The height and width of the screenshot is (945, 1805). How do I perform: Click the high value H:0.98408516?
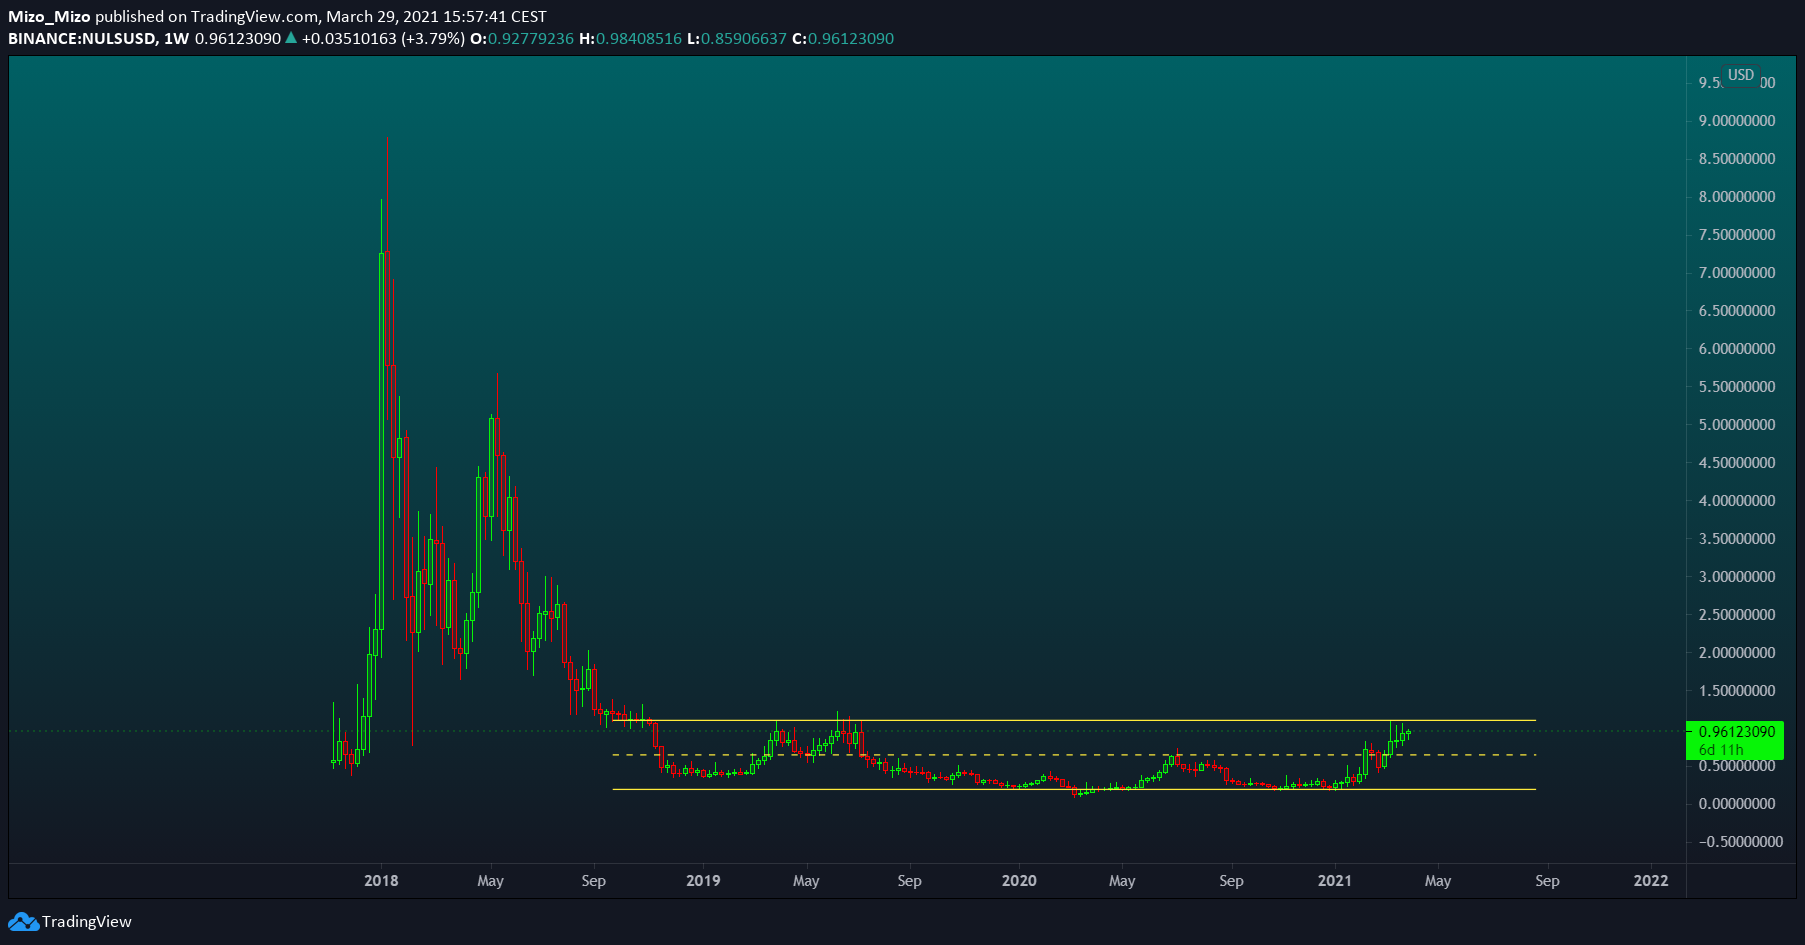(x=631, y=39)
